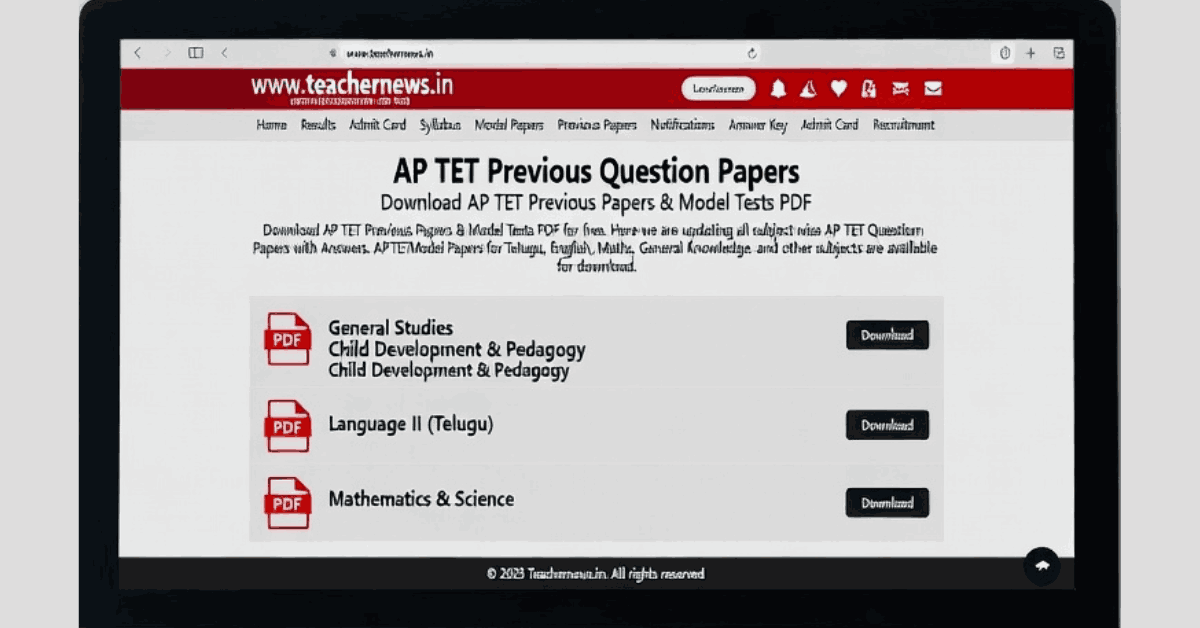Download the Language II (Telugu) paper
This screenshot has width=1200, height=628.
[x=887, y=425]
